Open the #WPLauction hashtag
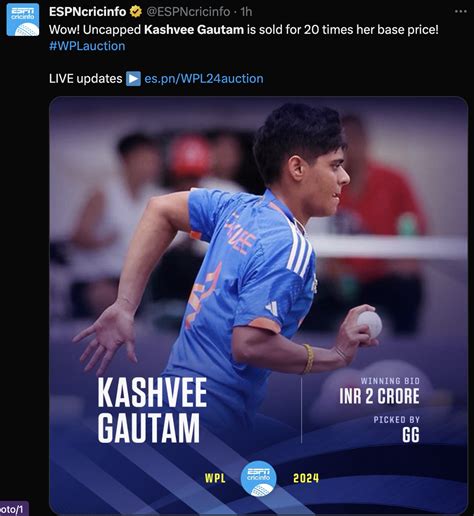The image size is (474, 516). pyautogui.click(x=87, y=46)
